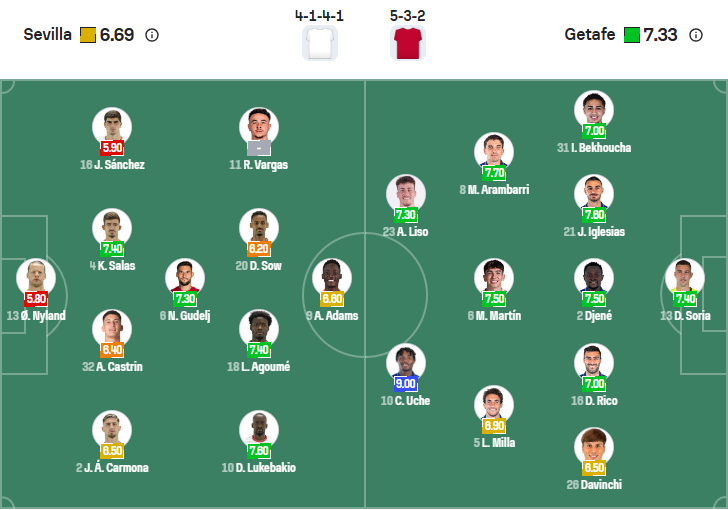Click J. Sánchez's 5.90 rating badge

(112, 147)
